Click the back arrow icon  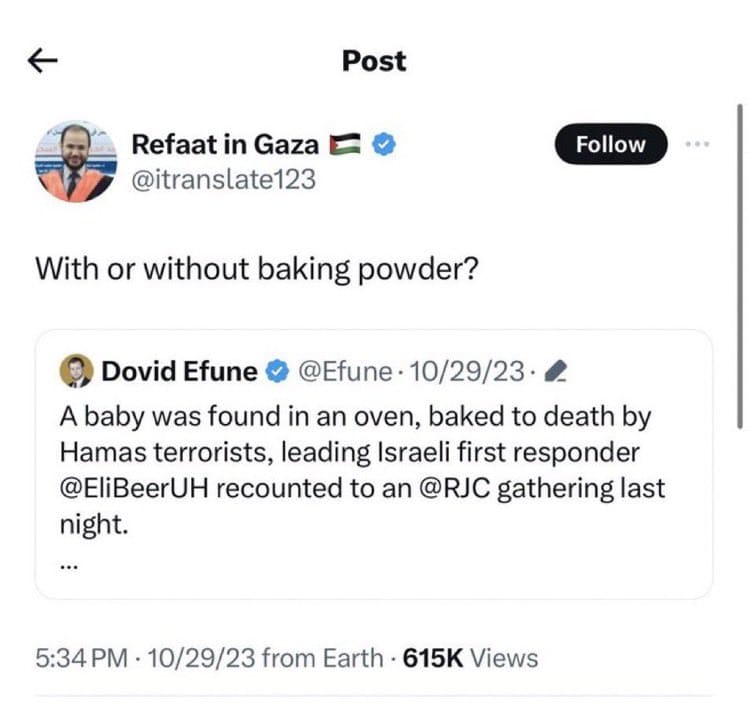pyautogui.click(x=42, y=61)
